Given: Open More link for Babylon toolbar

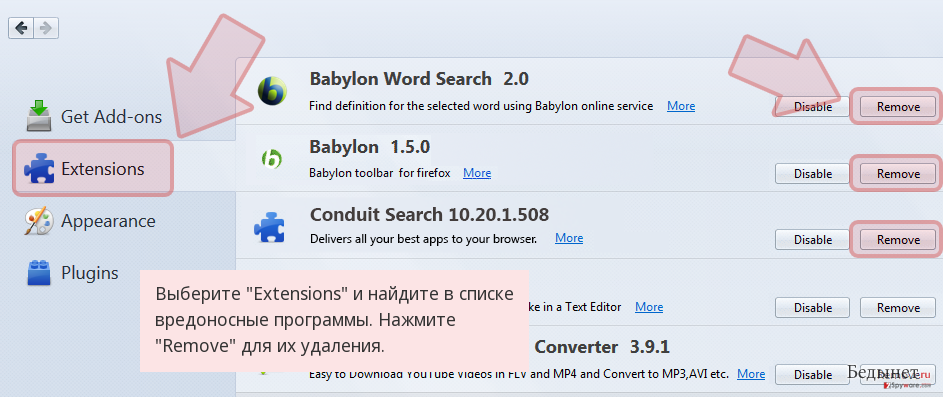Looking at the screenshot, I should [477, 173].
